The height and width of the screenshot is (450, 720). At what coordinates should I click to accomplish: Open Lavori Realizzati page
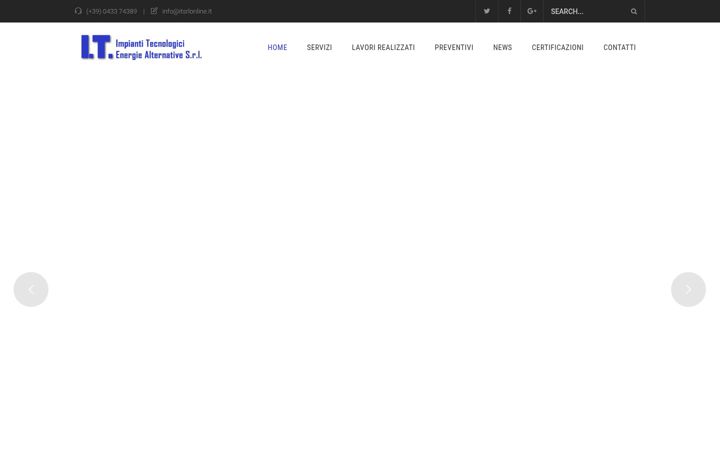383,47
